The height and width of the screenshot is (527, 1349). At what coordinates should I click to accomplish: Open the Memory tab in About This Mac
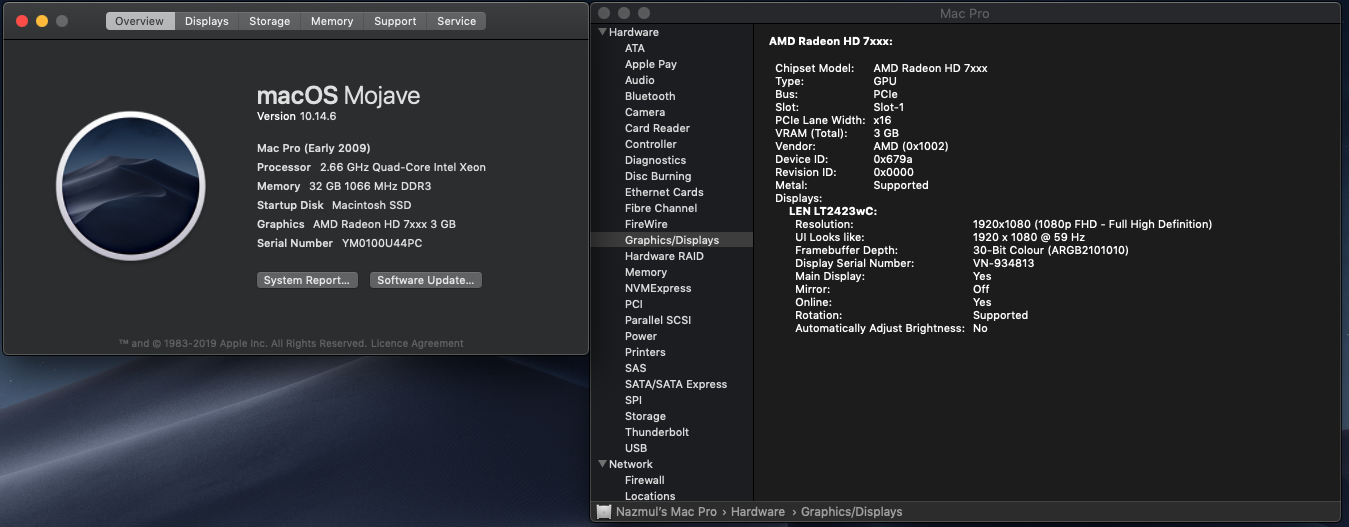332,21
